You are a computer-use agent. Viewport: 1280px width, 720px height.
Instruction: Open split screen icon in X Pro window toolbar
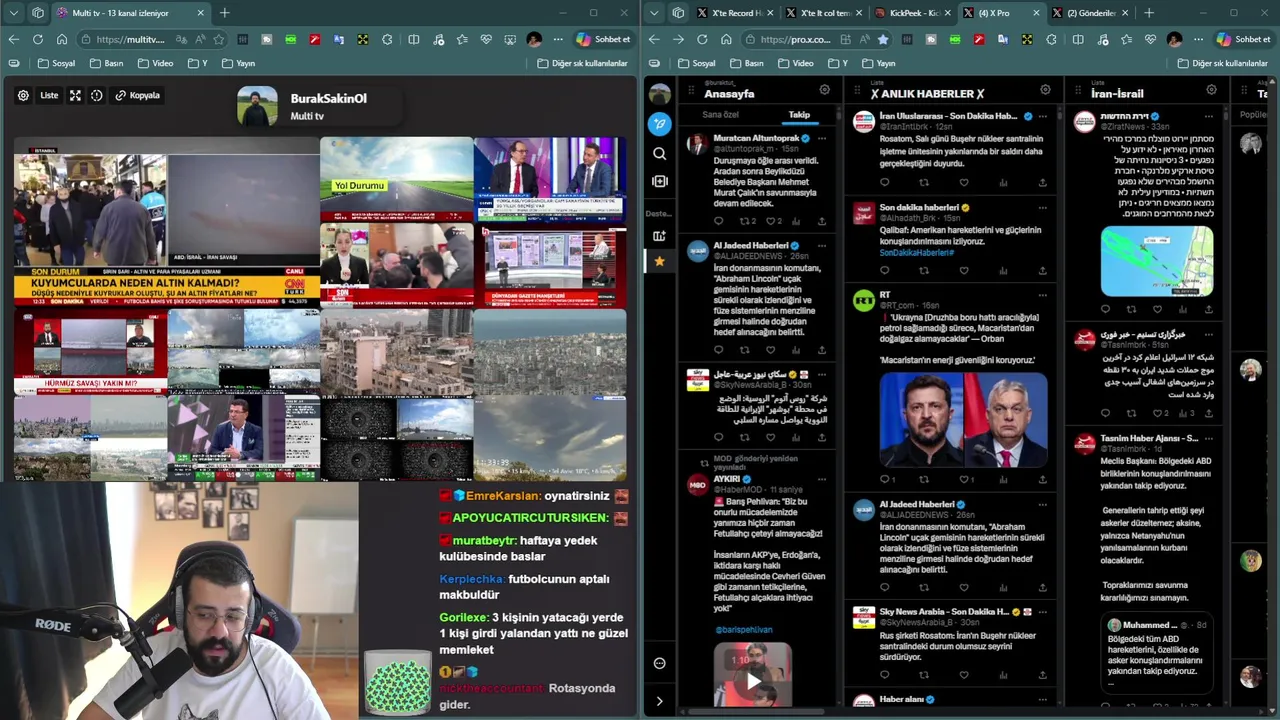point(1078,39)
